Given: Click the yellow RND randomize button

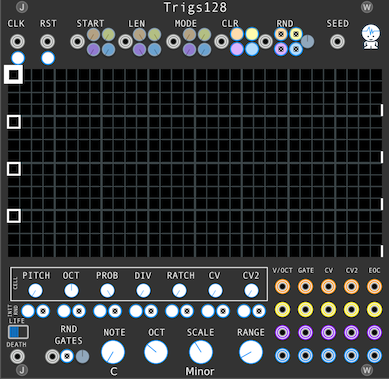Looking at the screenshot, I should tap(296, 34).
